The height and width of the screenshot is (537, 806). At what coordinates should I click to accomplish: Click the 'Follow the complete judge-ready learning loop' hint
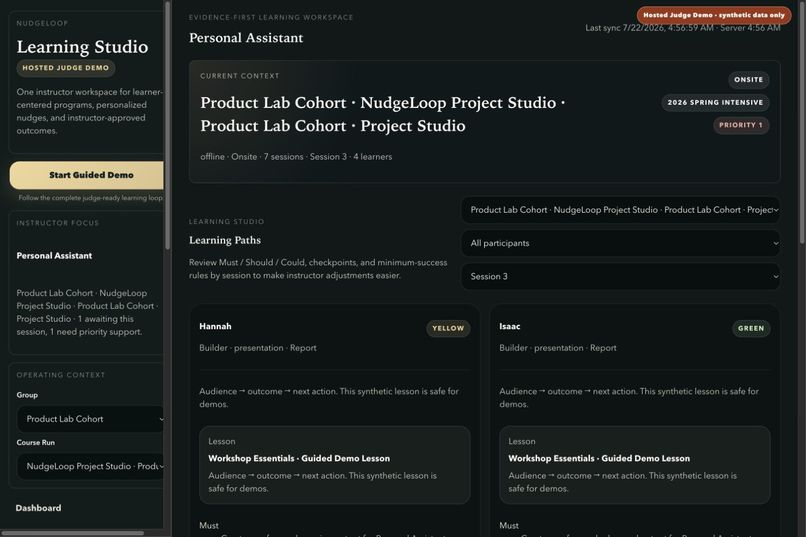point(90,198)
